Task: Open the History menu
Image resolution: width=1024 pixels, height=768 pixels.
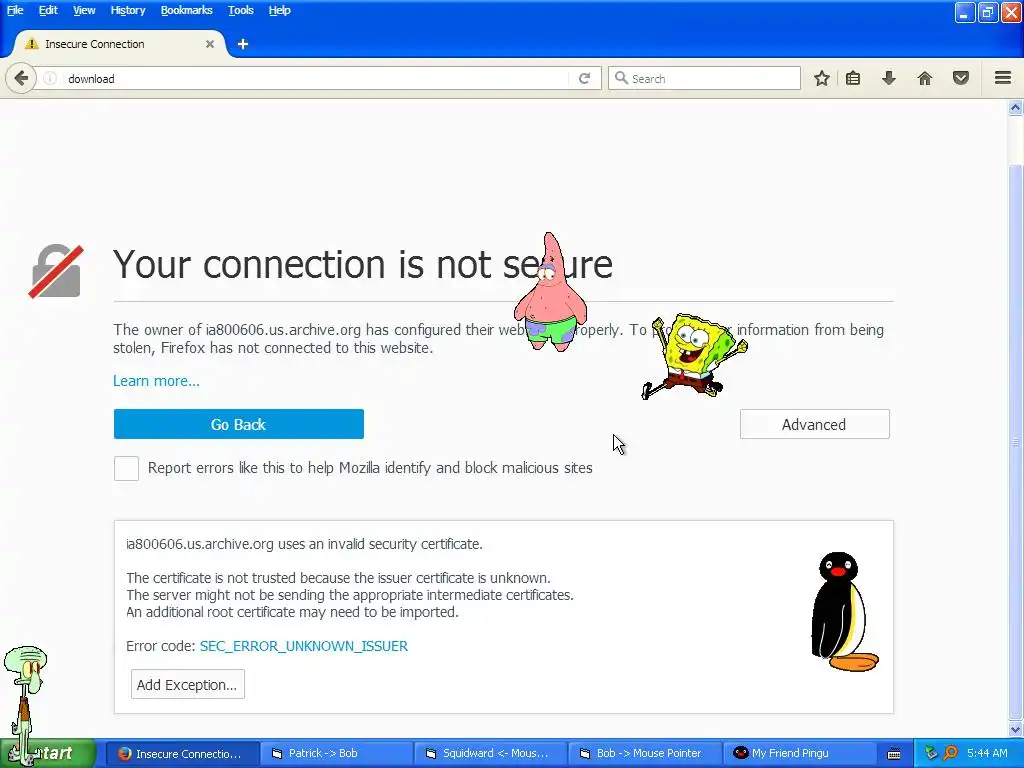Action: (x=127, y=10)
